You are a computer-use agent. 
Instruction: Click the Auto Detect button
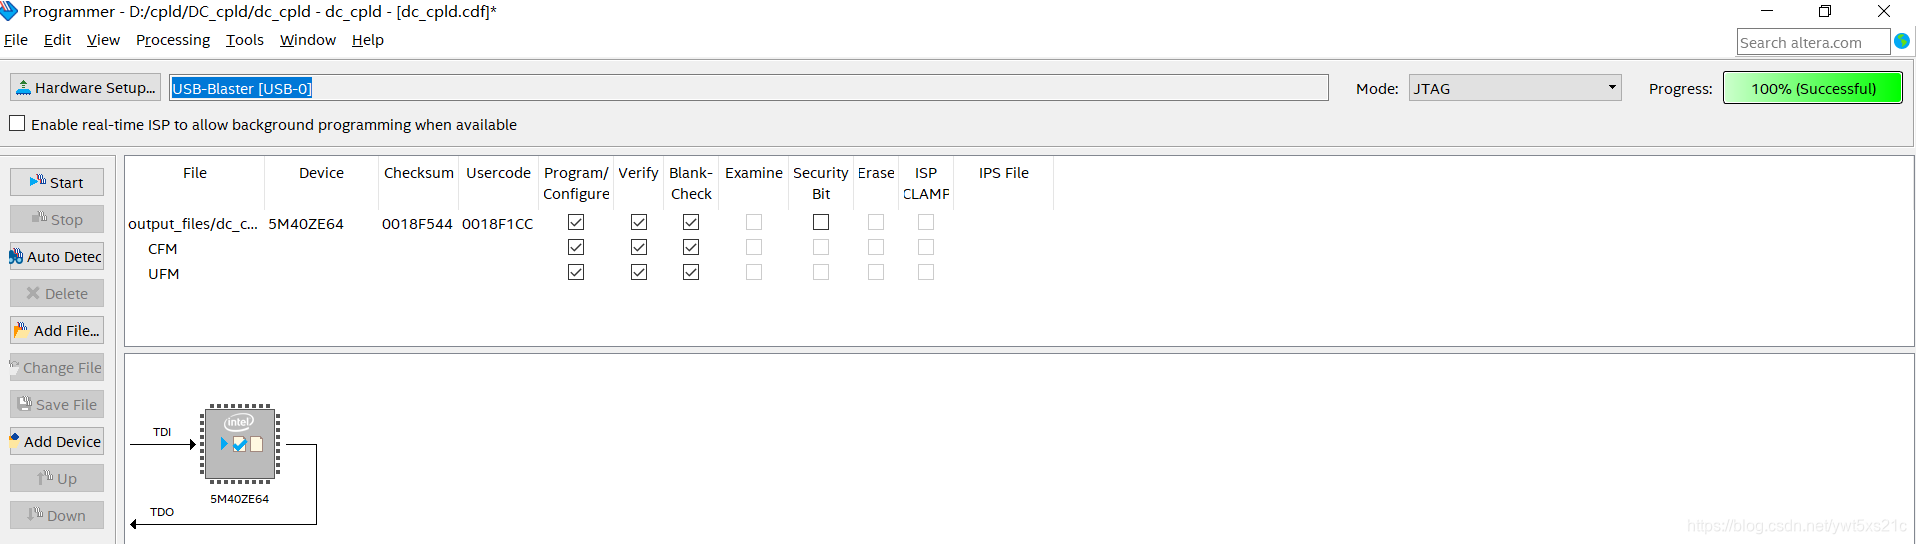point(57,256)
